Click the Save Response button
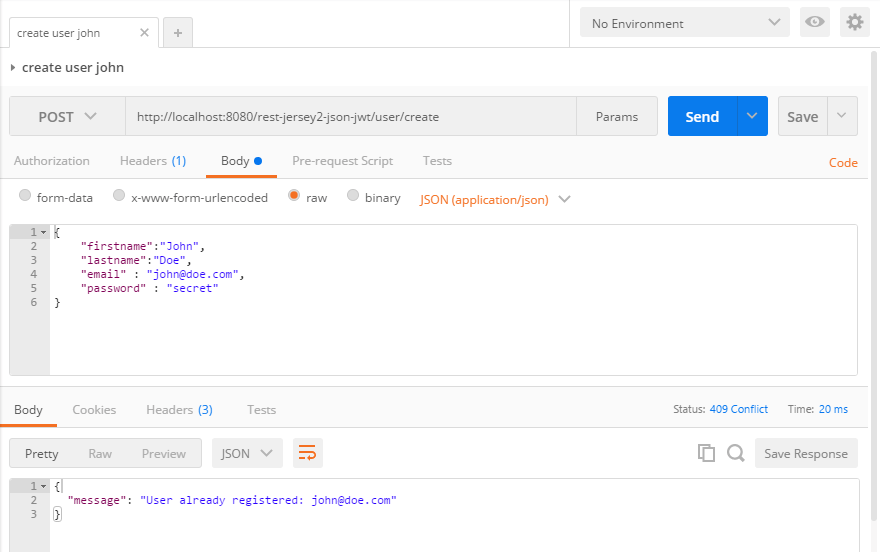The height and width of the screenshot is (552, 880). 805,453
